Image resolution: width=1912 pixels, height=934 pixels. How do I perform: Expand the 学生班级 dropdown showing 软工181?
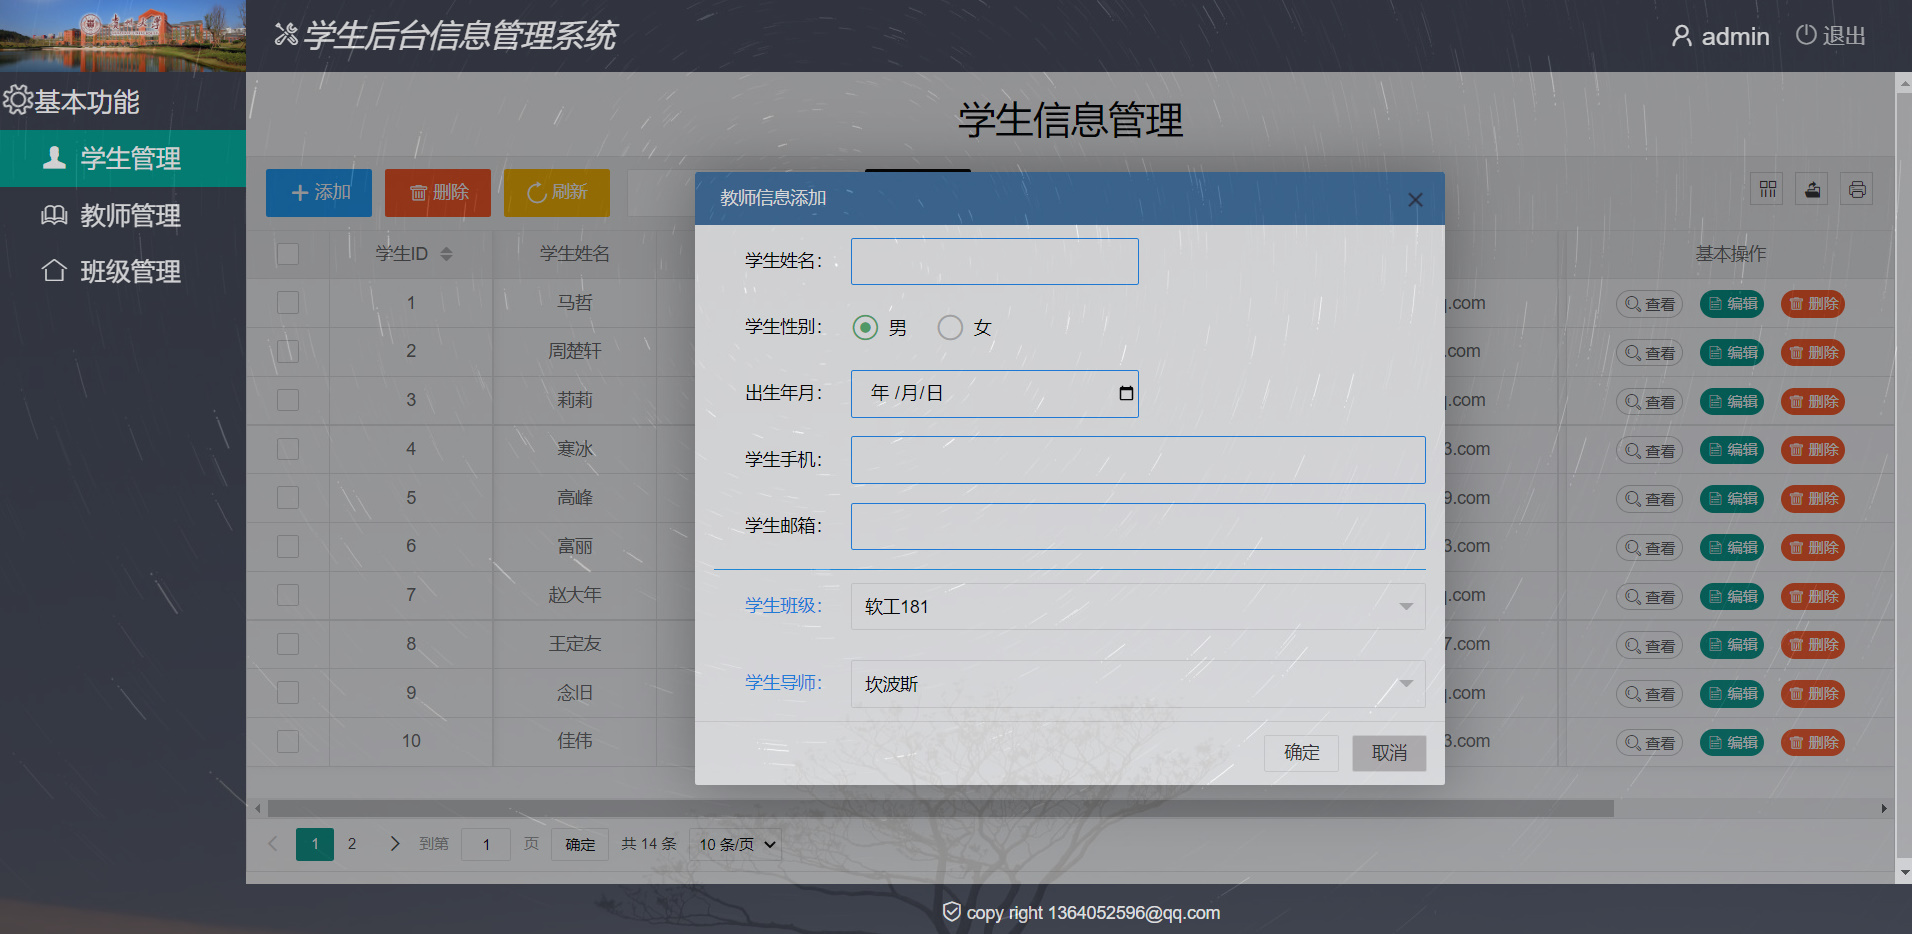[1137, 606]
